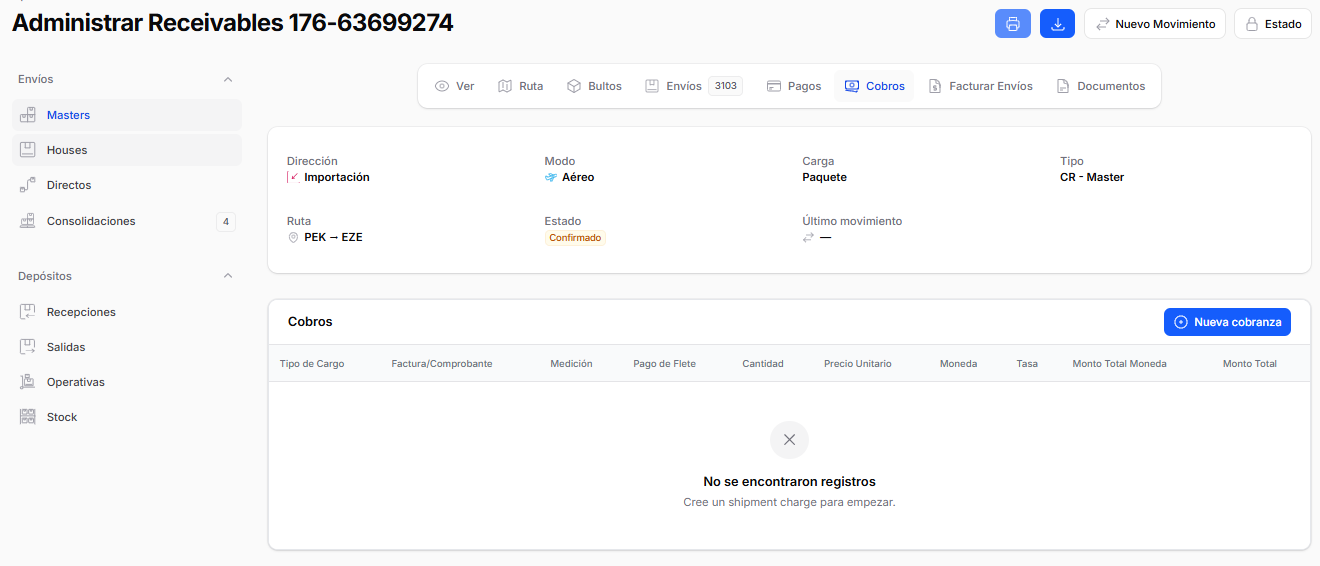Image resolution: width=1320 pixels, height=566 pixels.
Task: Click the Tasa column header
Action: 1027,364
